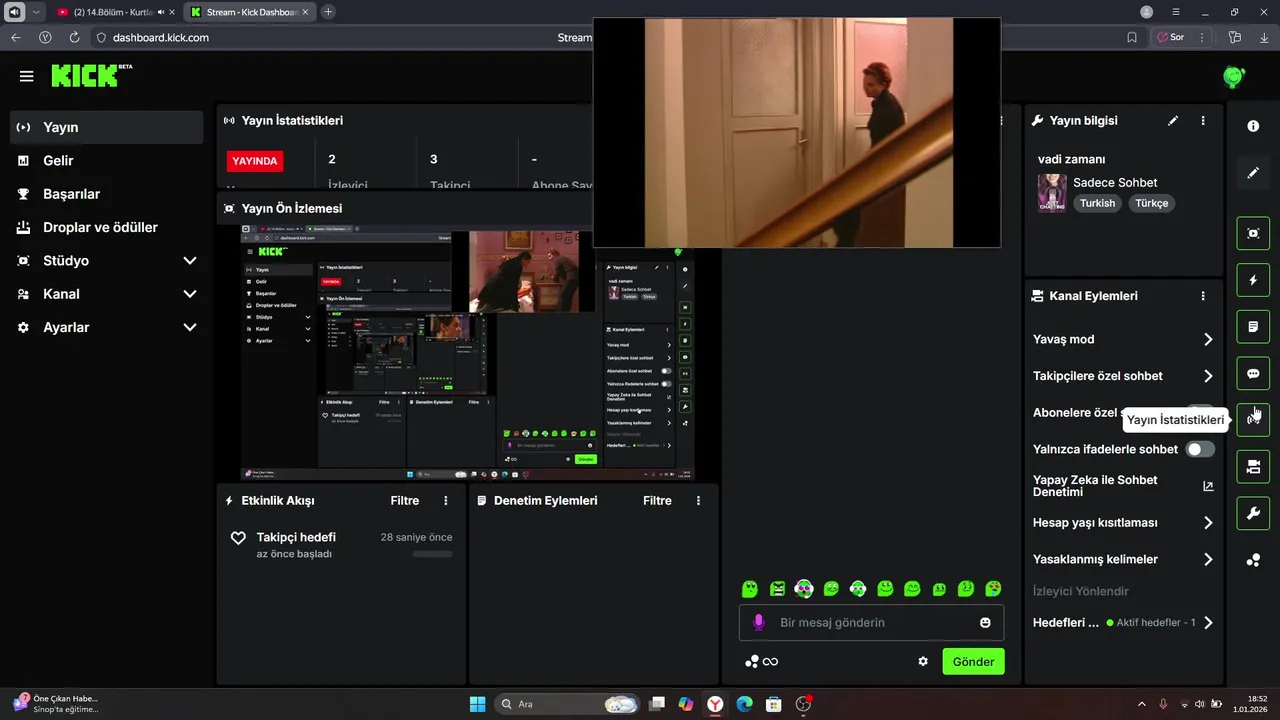Image resolution: width=1280 pixels, height=720 pixels.
Task: Toggle Abonelere özel sohbet switch
Action: [1200, 412]
